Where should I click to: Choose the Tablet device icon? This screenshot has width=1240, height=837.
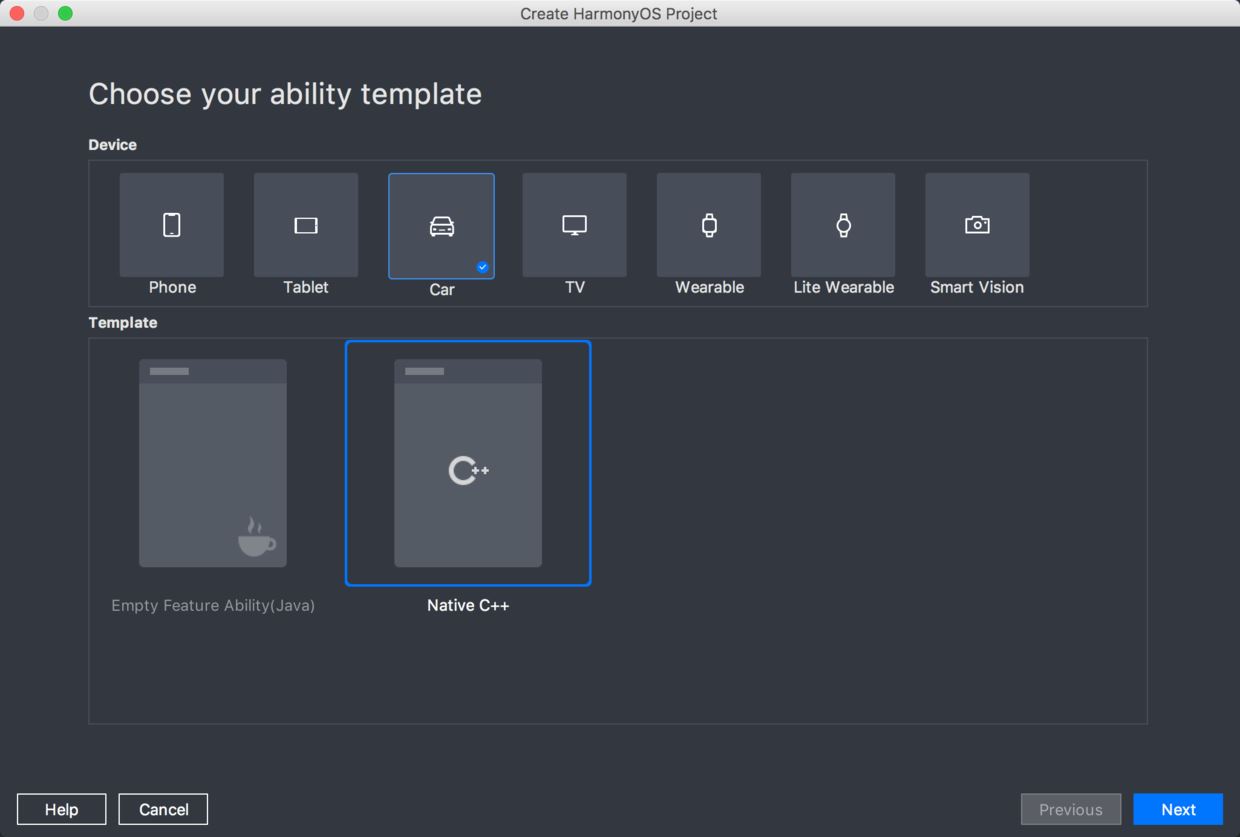306,225
